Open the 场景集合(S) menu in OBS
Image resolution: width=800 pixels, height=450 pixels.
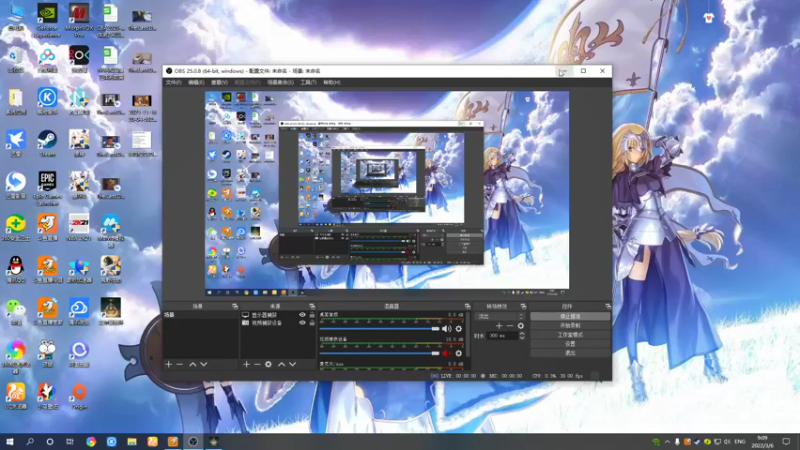point(281,82)
